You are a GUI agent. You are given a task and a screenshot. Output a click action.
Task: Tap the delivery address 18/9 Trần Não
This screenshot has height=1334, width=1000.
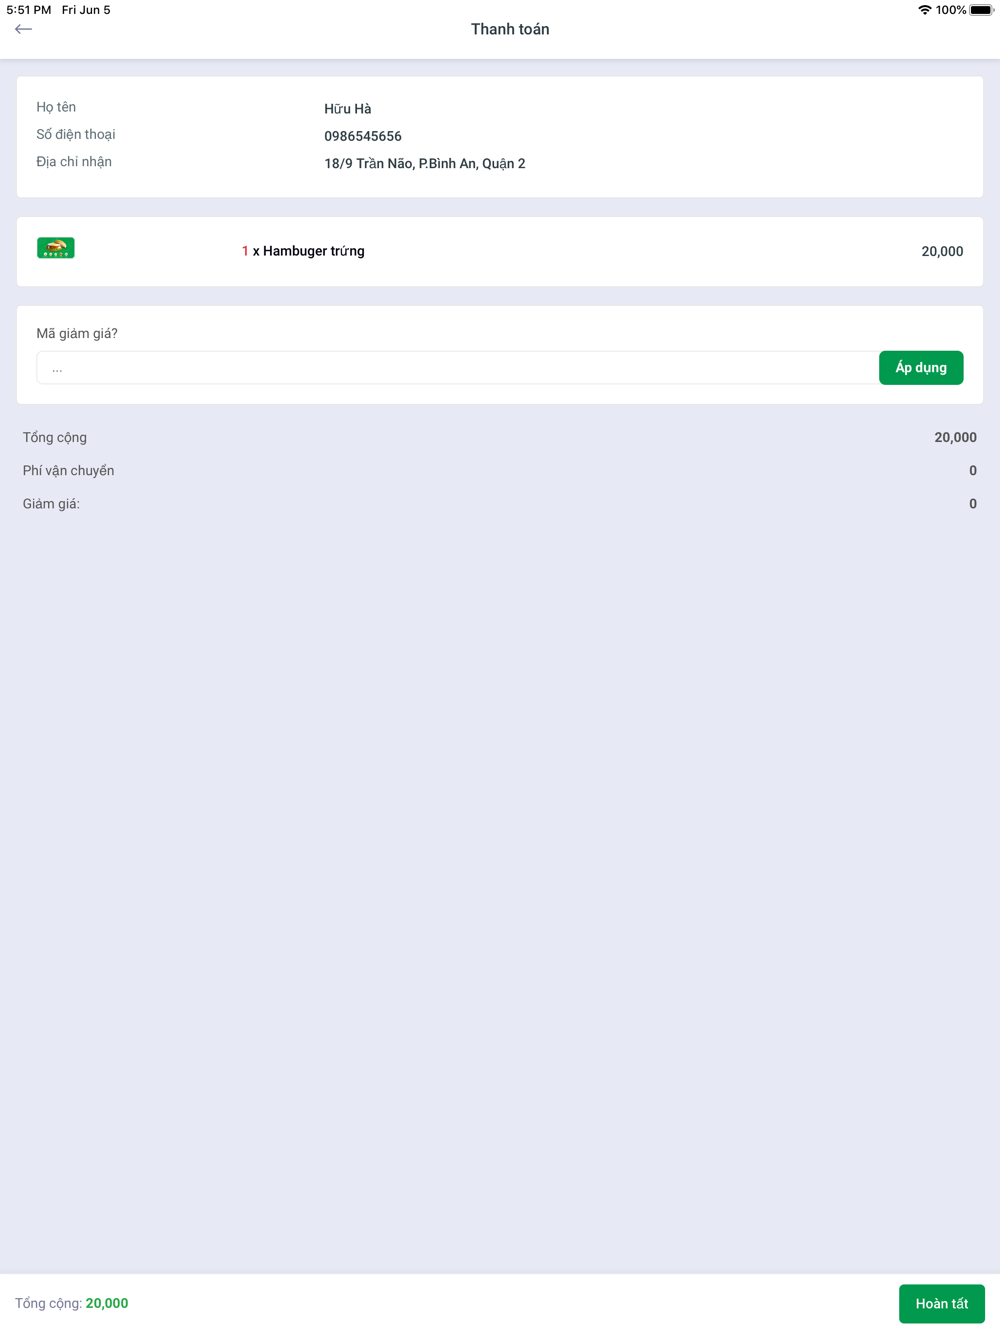[425, 163]
